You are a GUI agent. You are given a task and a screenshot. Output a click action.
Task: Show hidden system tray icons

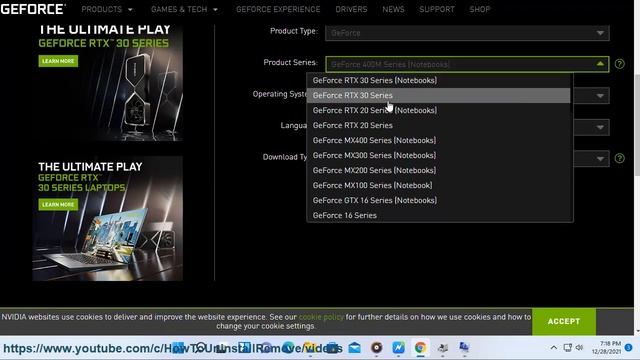(x=553, y=348)
